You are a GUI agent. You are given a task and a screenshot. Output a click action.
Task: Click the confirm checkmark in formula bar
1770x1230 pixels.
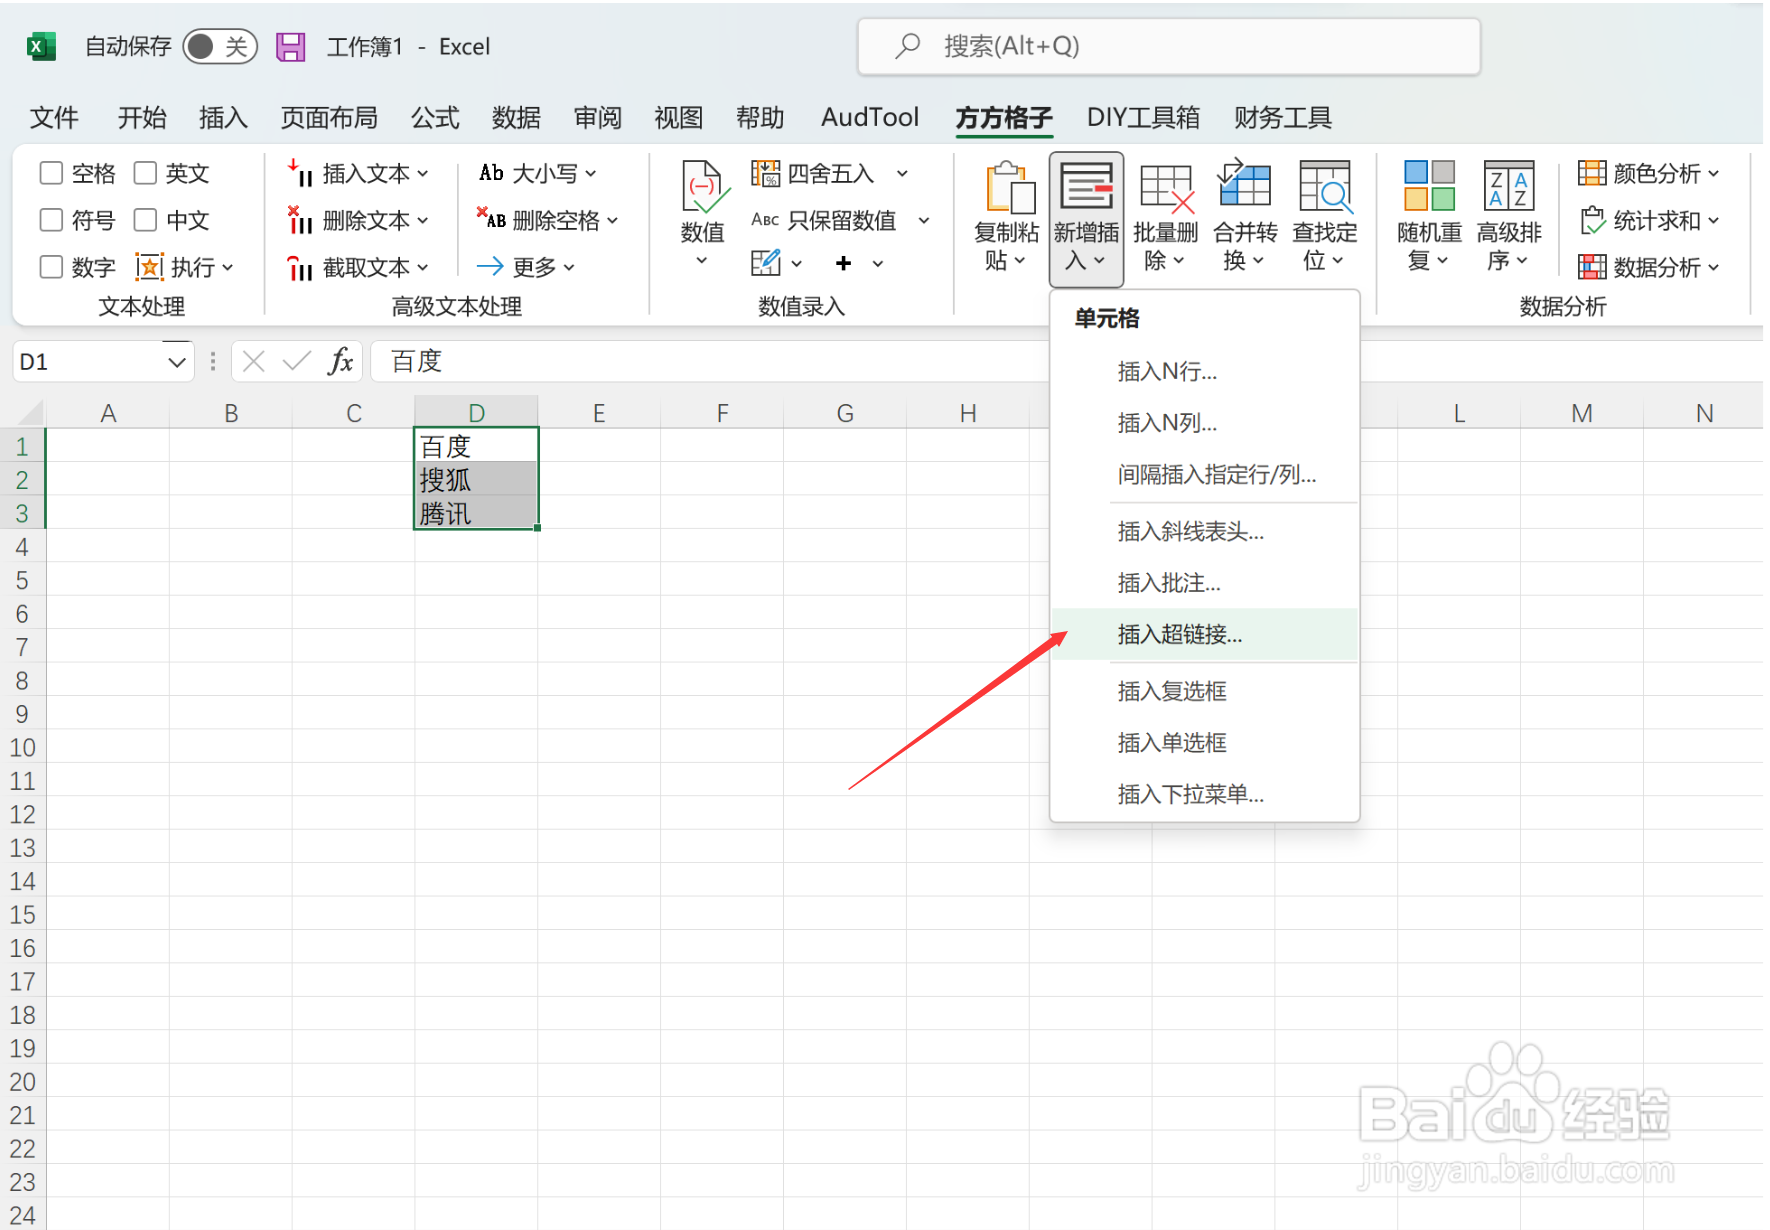296,361
